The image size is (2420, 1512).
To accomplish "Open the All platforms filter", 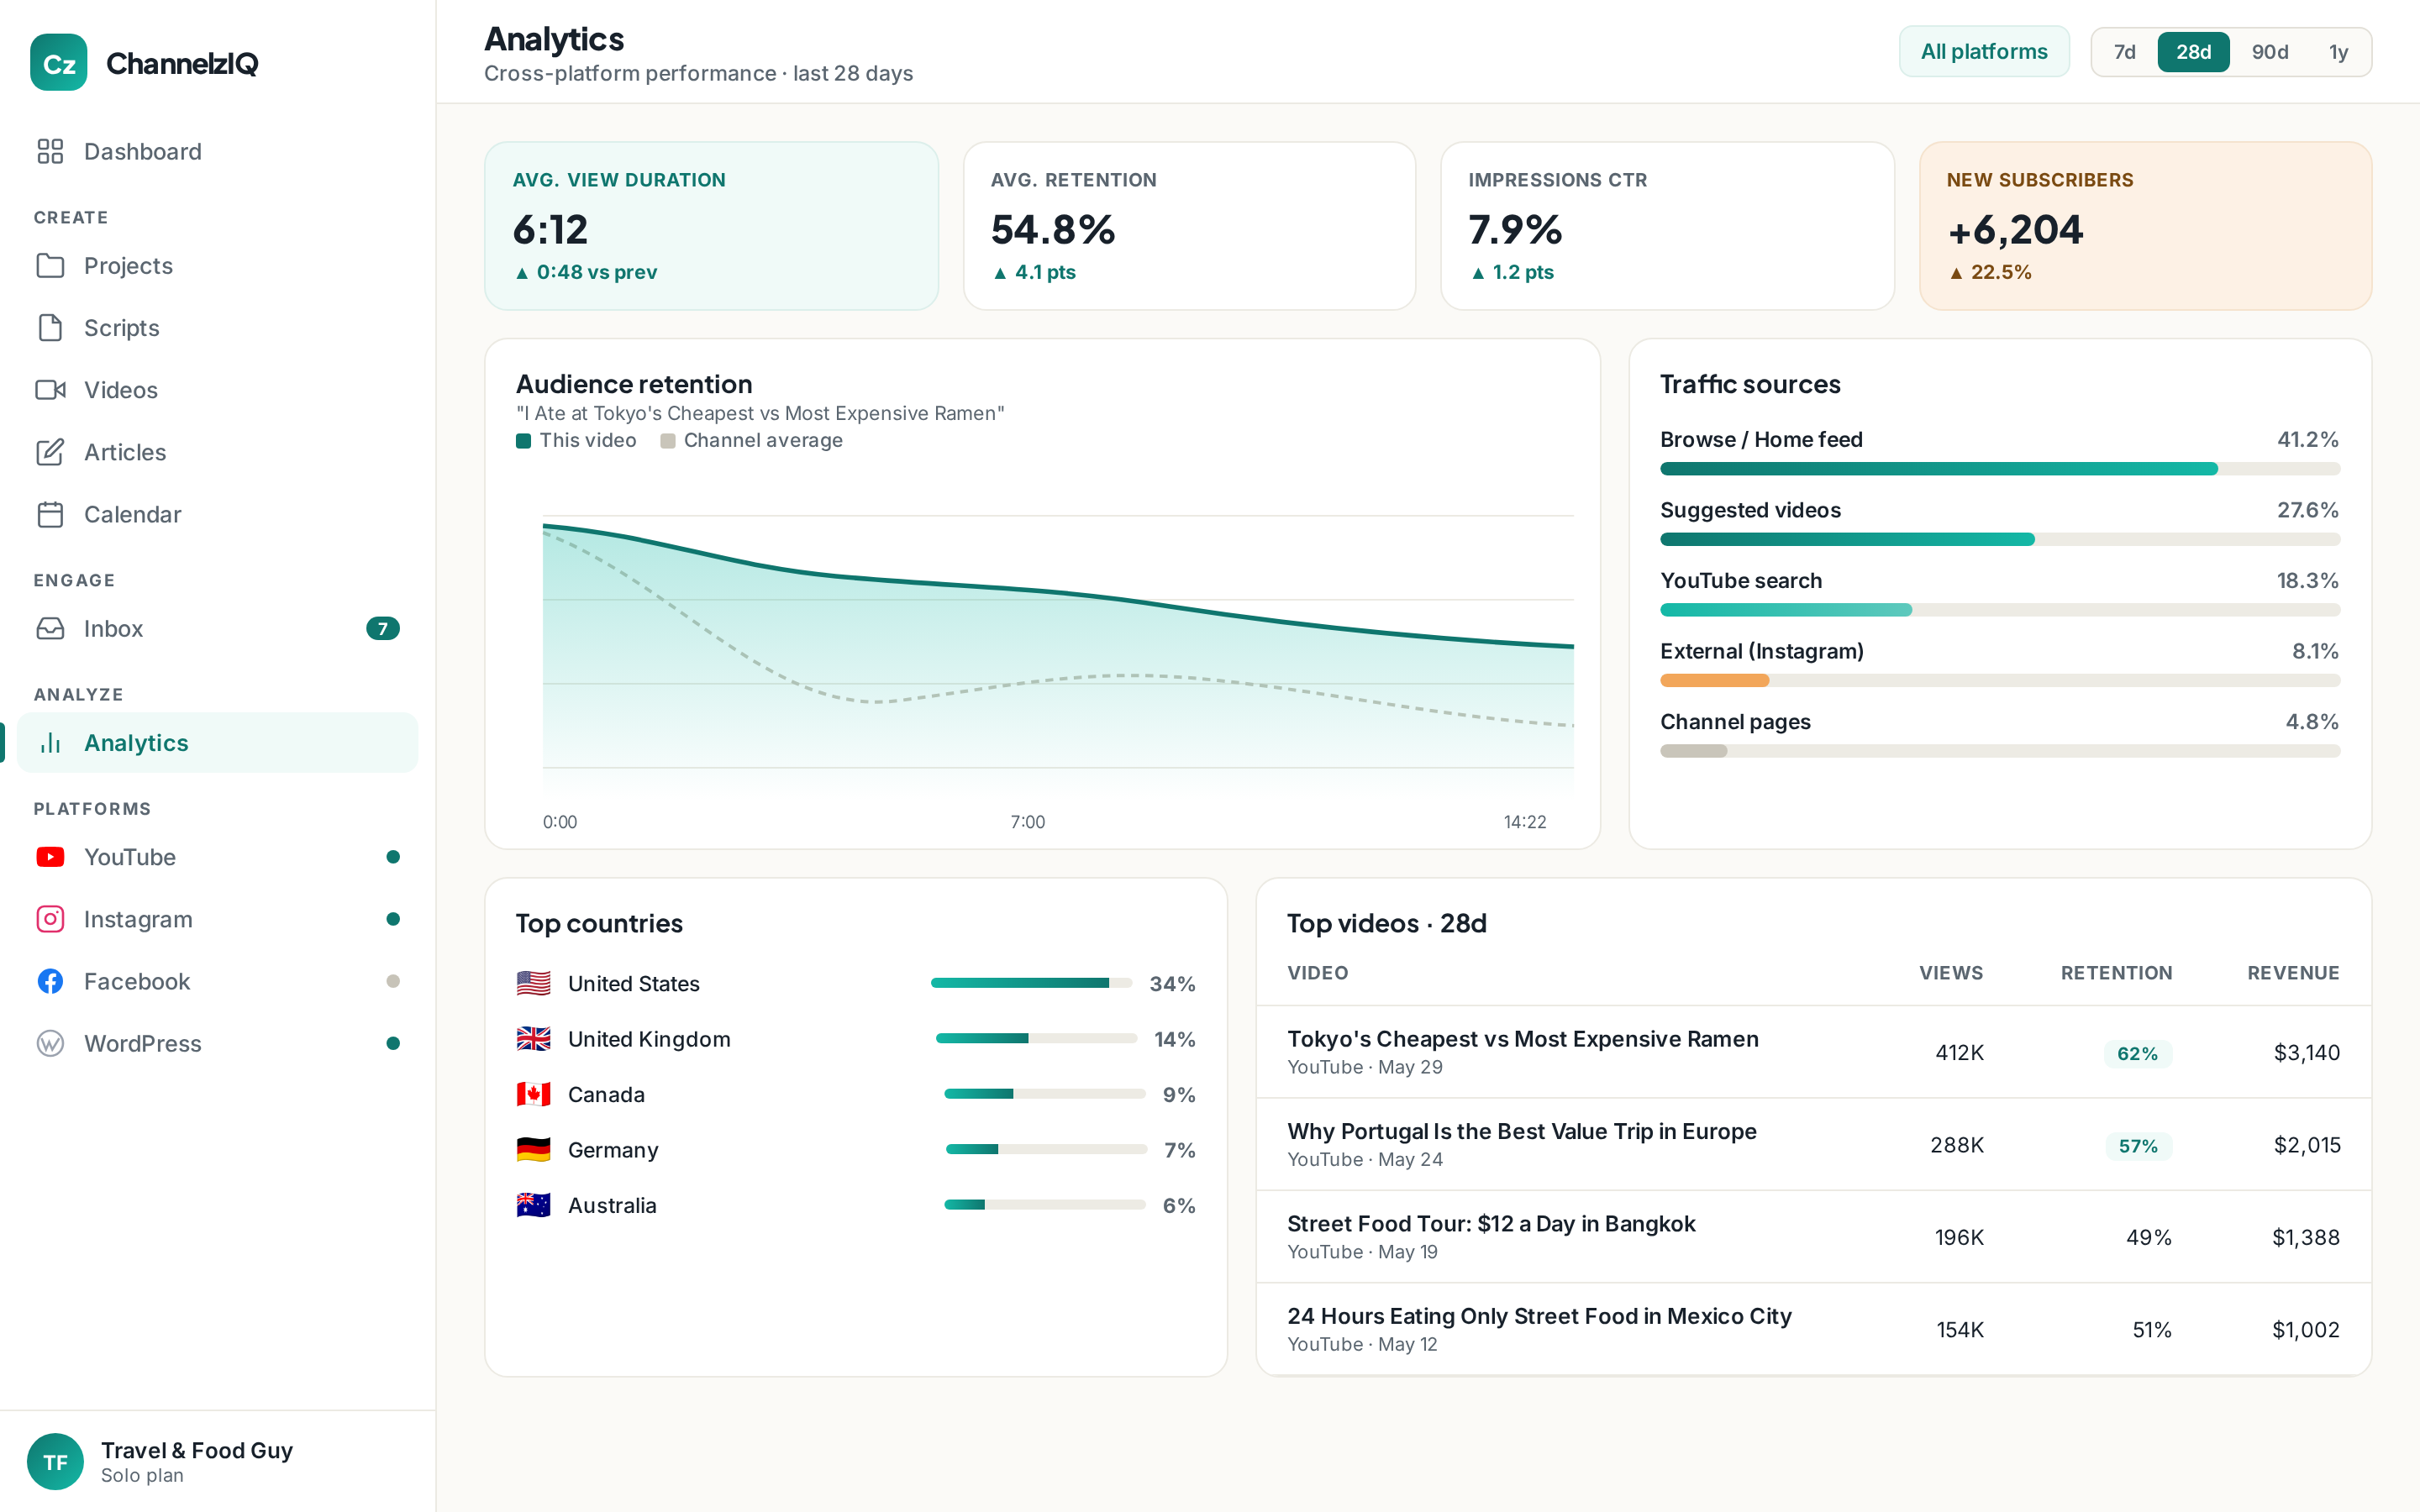I will 1984,52.
